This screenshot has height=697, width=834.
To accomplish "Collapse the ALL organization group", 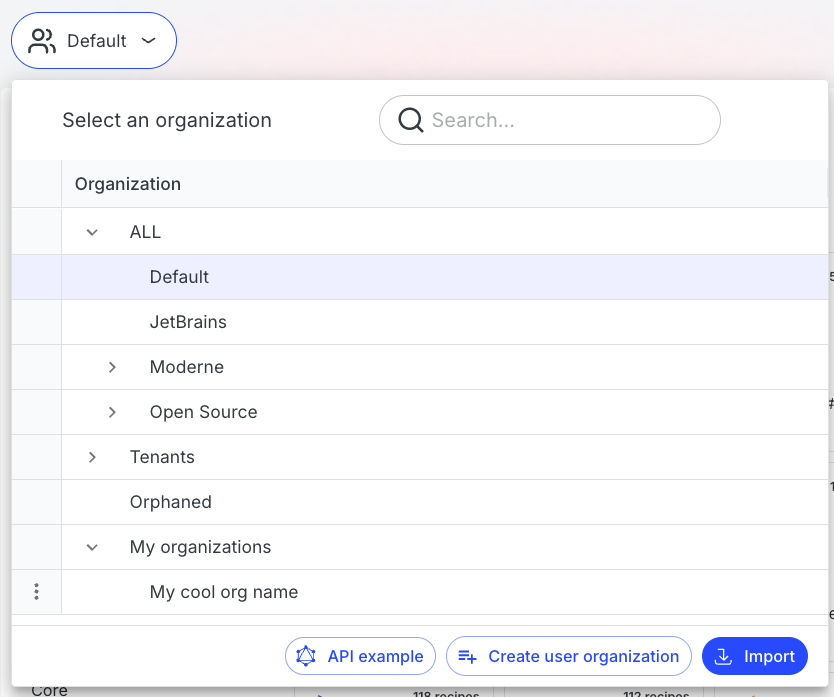I will (x=92, y=232).
